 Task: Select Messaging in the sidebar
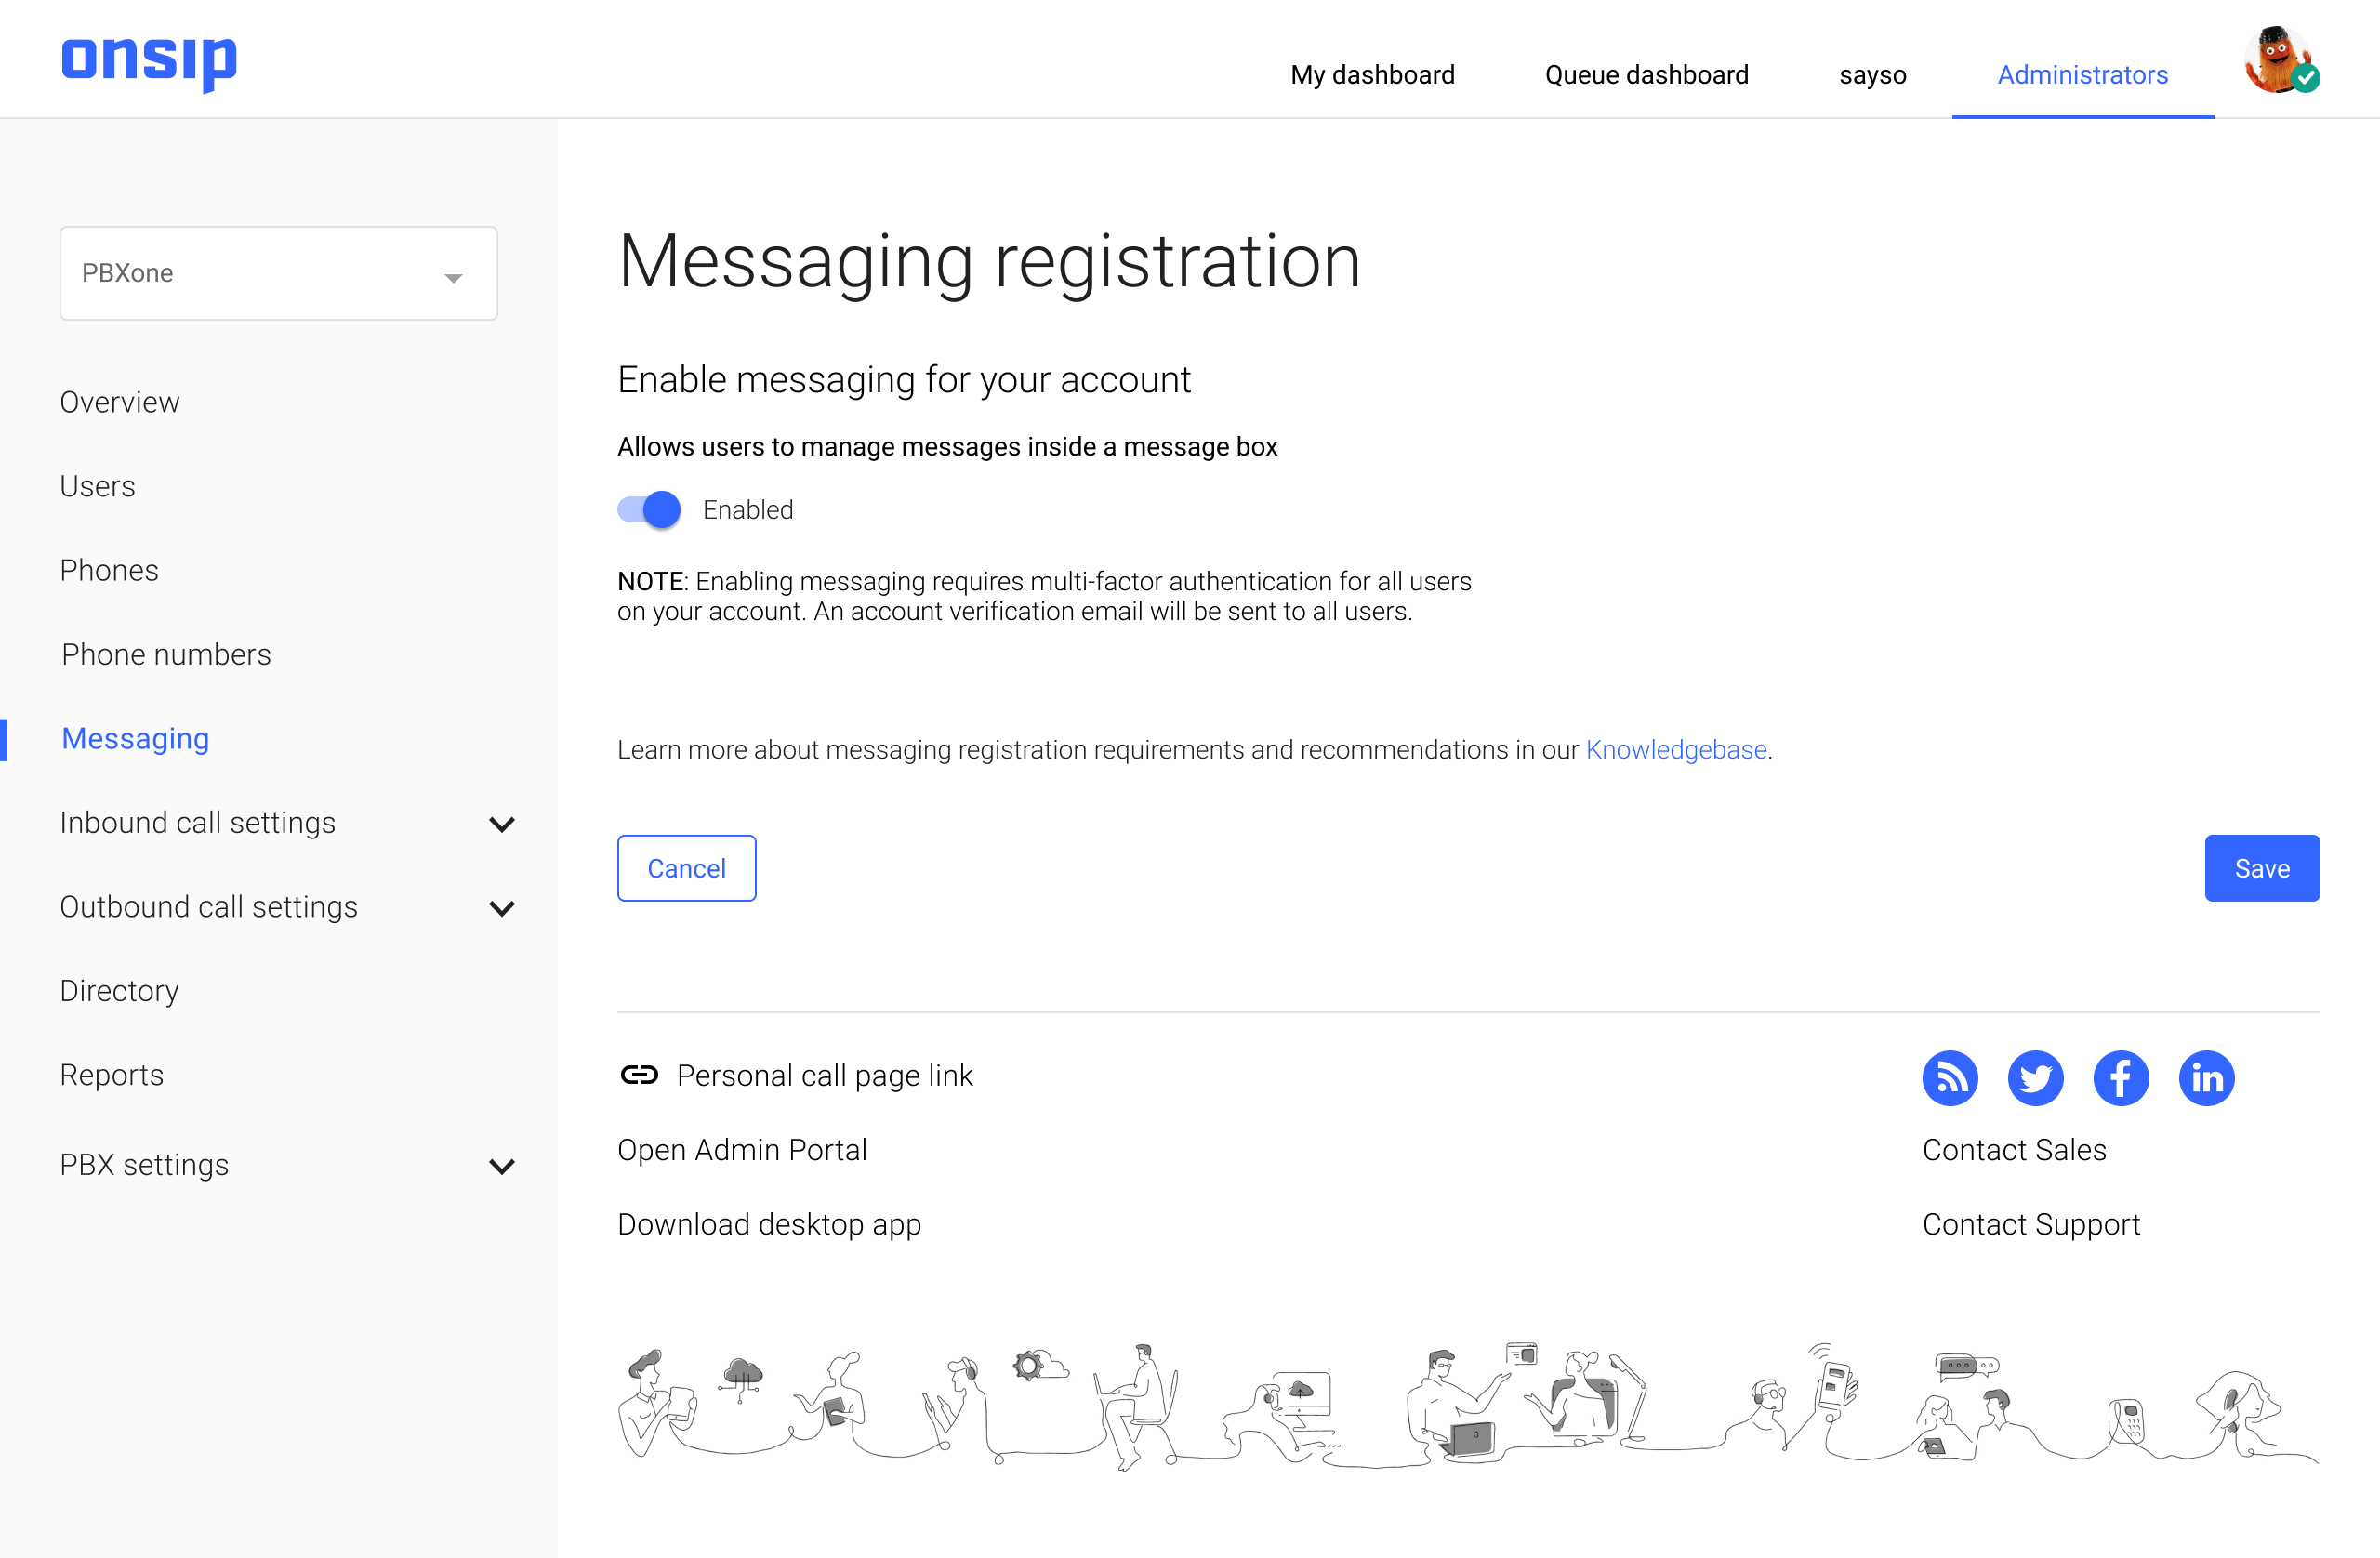[x=135, y=739]
